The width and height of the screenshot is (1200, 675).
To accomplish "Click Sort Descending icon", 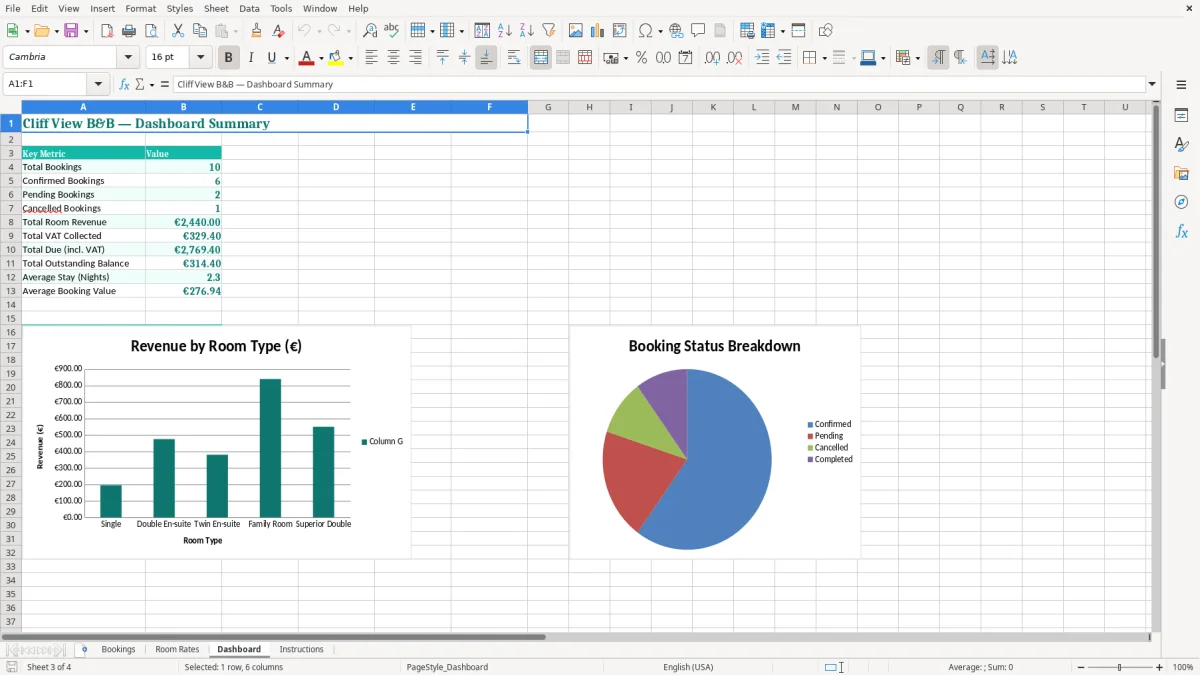I will [x=527, y=31].
